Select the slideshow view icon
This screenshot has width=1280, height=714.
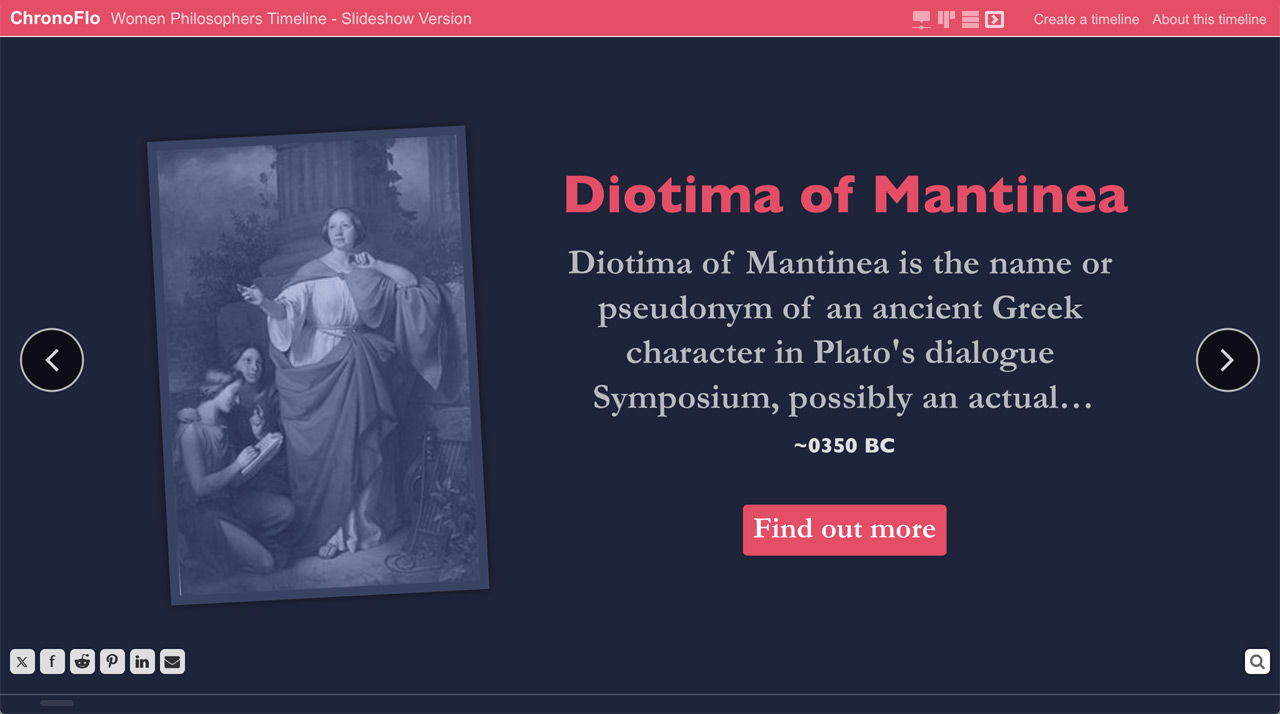click(x=994, y=19)
